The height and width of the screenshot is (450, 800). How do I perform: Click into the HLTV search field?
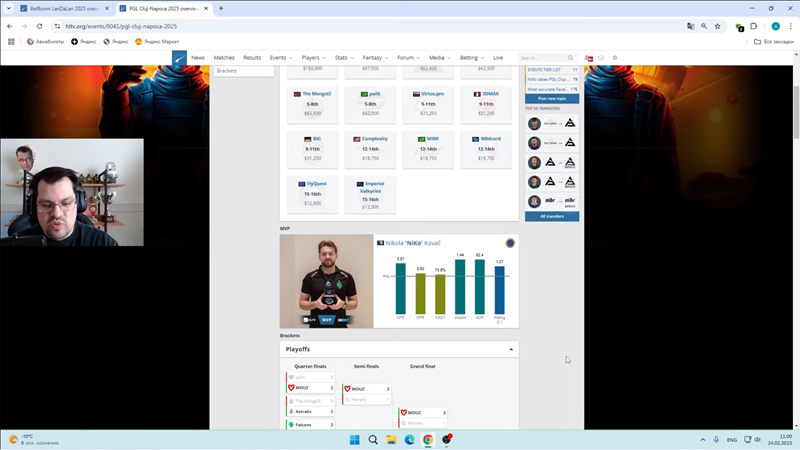point(542,58)
